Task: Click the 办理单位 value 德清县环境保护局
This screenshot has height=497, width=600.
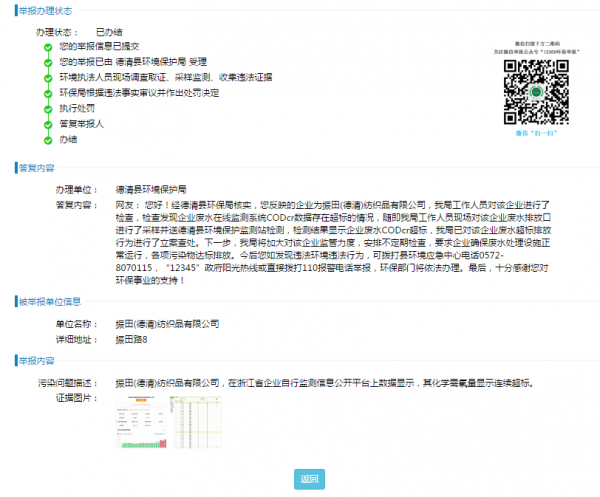Action: [x=150, y=189]
